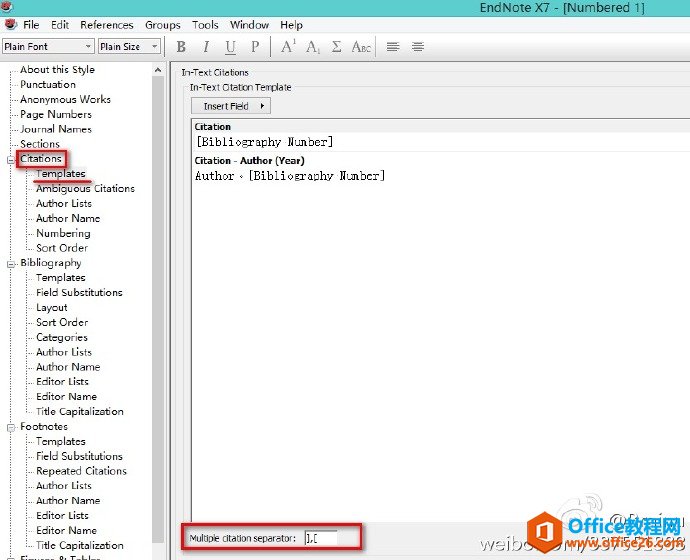This screenshot has height=560, width=690.
Task: Select Sort Order under Bibliography
Action: click(x=62, y=322)
